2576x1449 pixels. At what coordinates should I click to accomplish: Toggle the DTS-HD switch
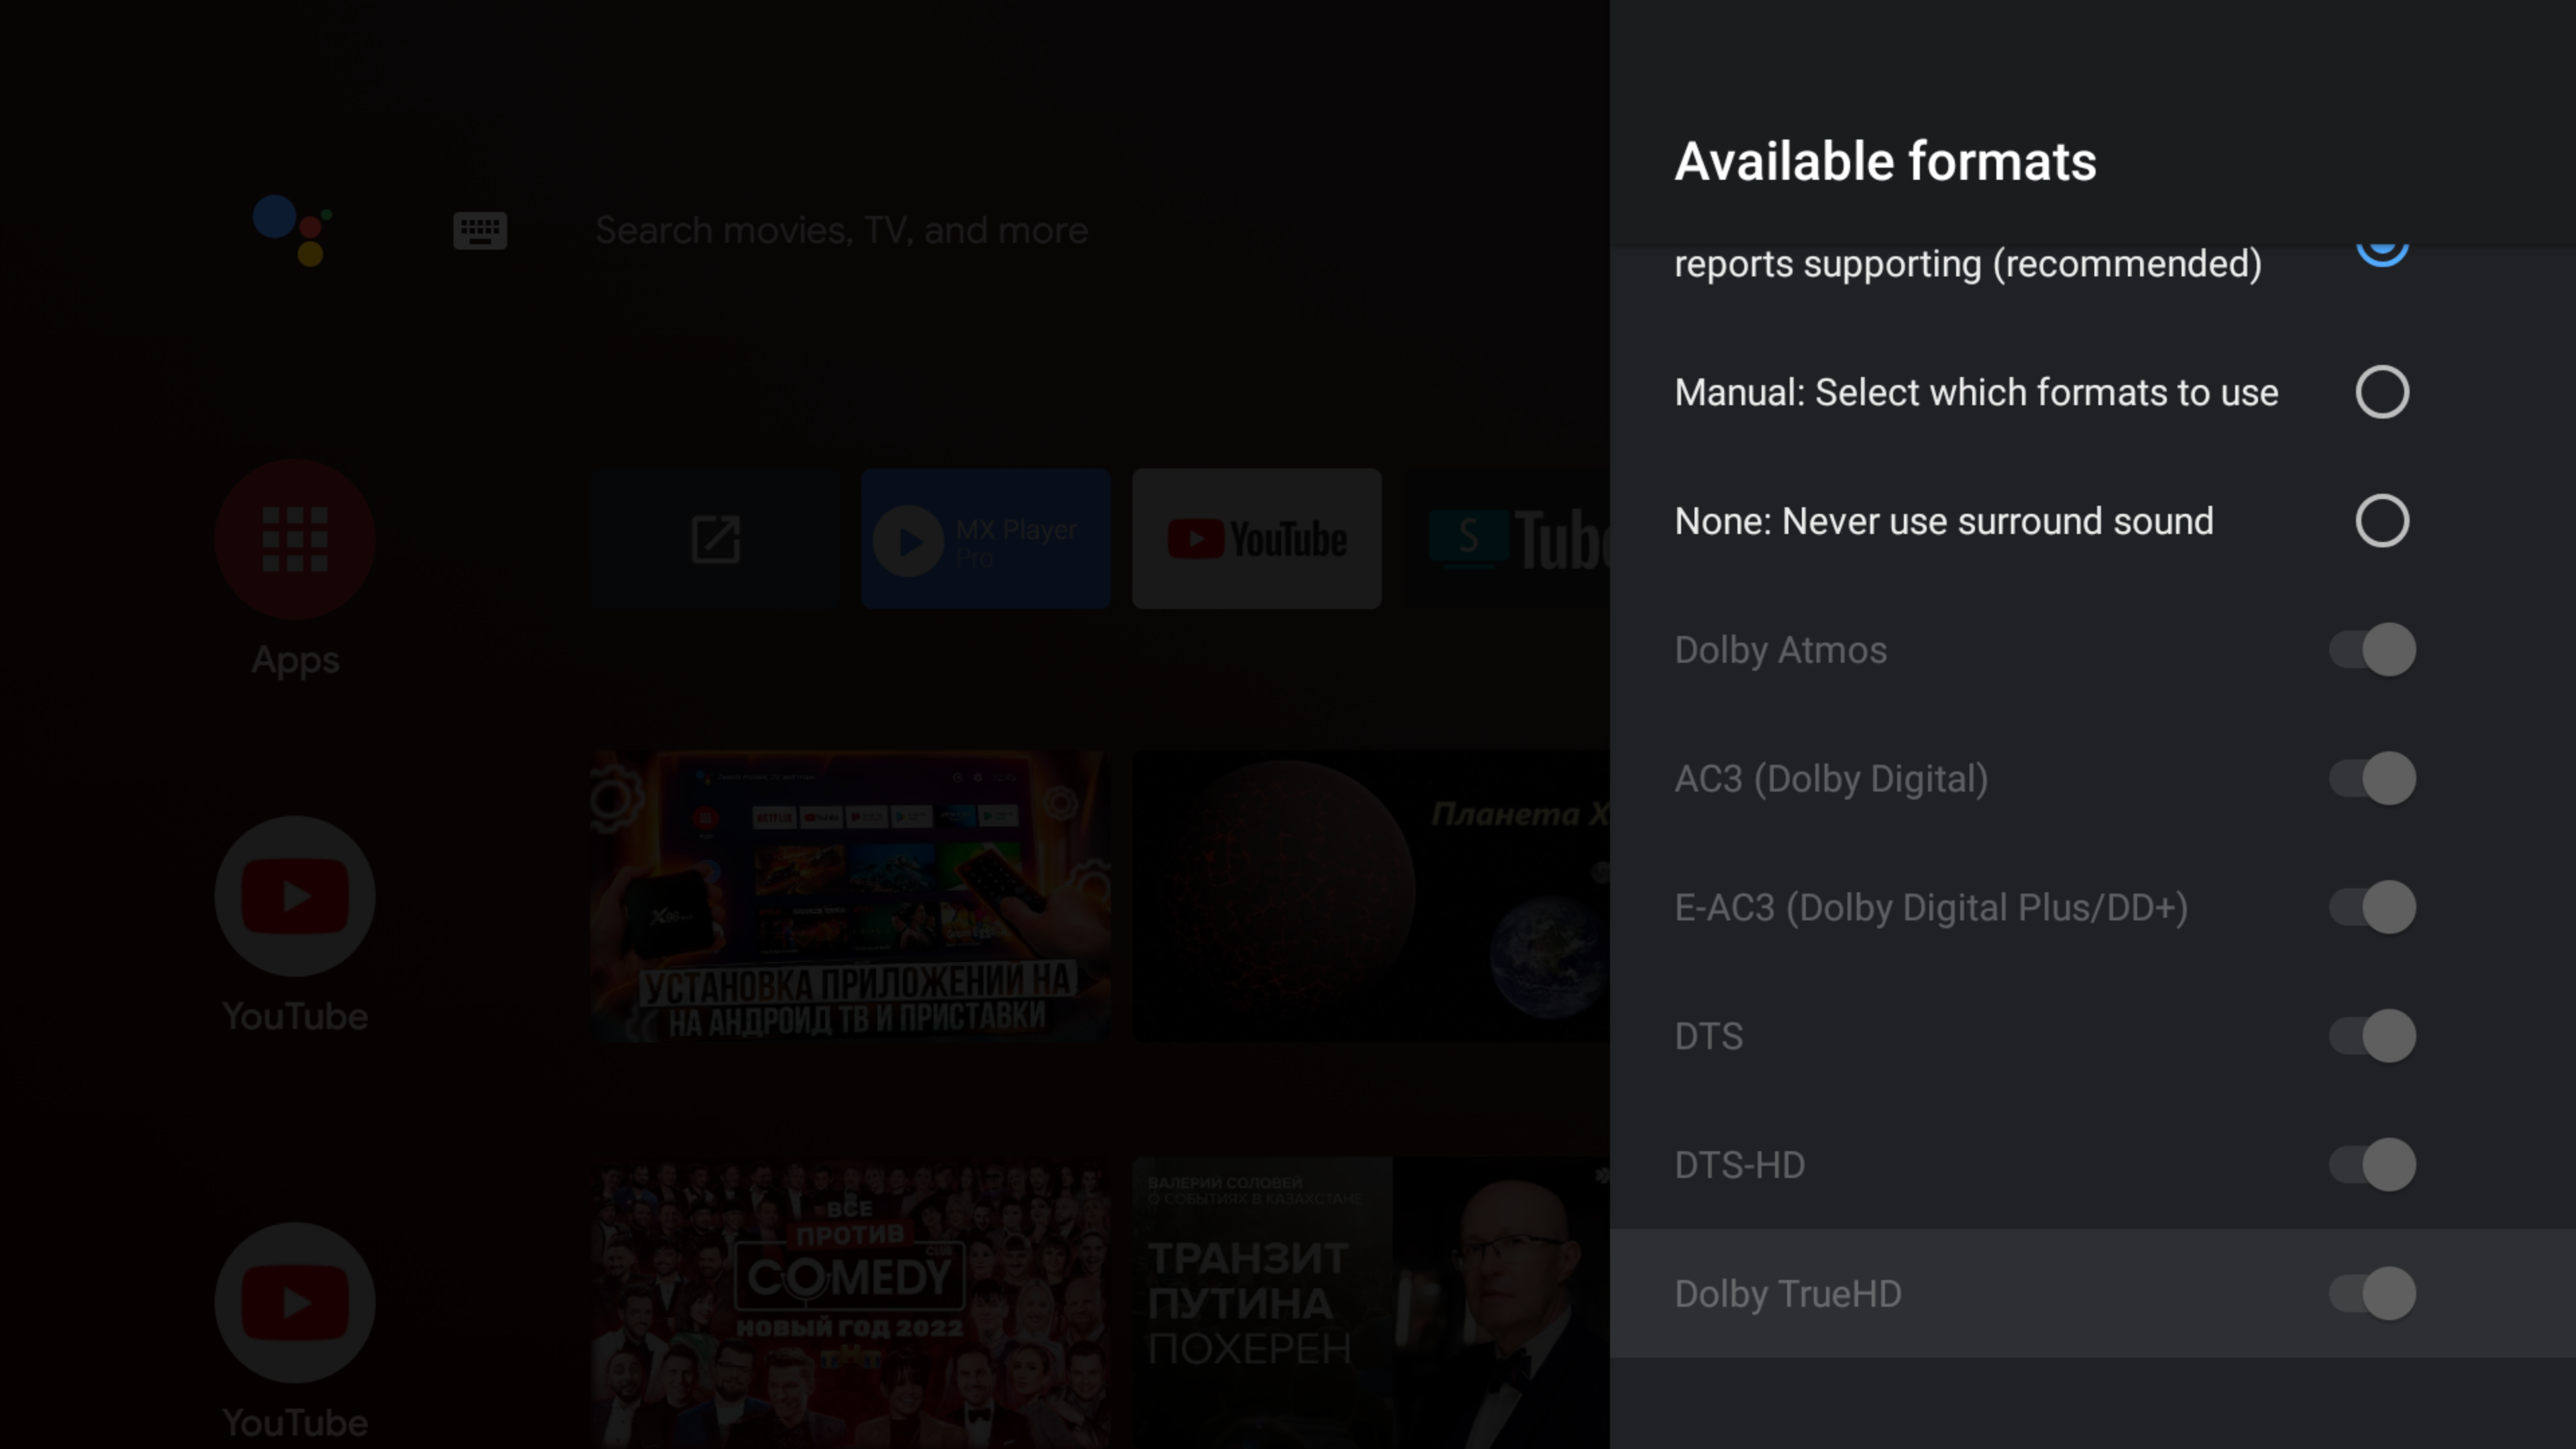tap(2372, 1165)
